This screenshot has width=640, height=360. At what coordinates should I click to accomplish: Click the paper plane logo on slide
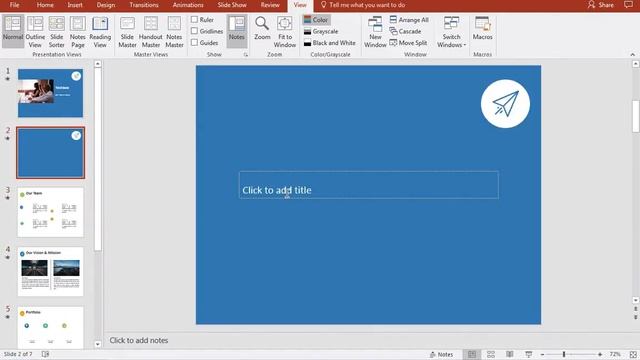pyautogui.click(x=505, y=104)
